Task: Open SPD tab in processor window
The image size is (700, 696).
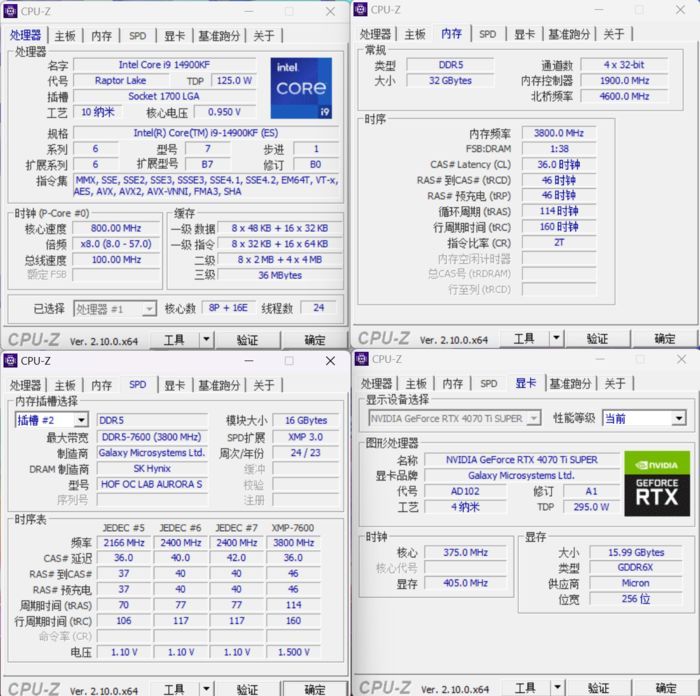Action: pyautogui.click(x=137, y=36)
